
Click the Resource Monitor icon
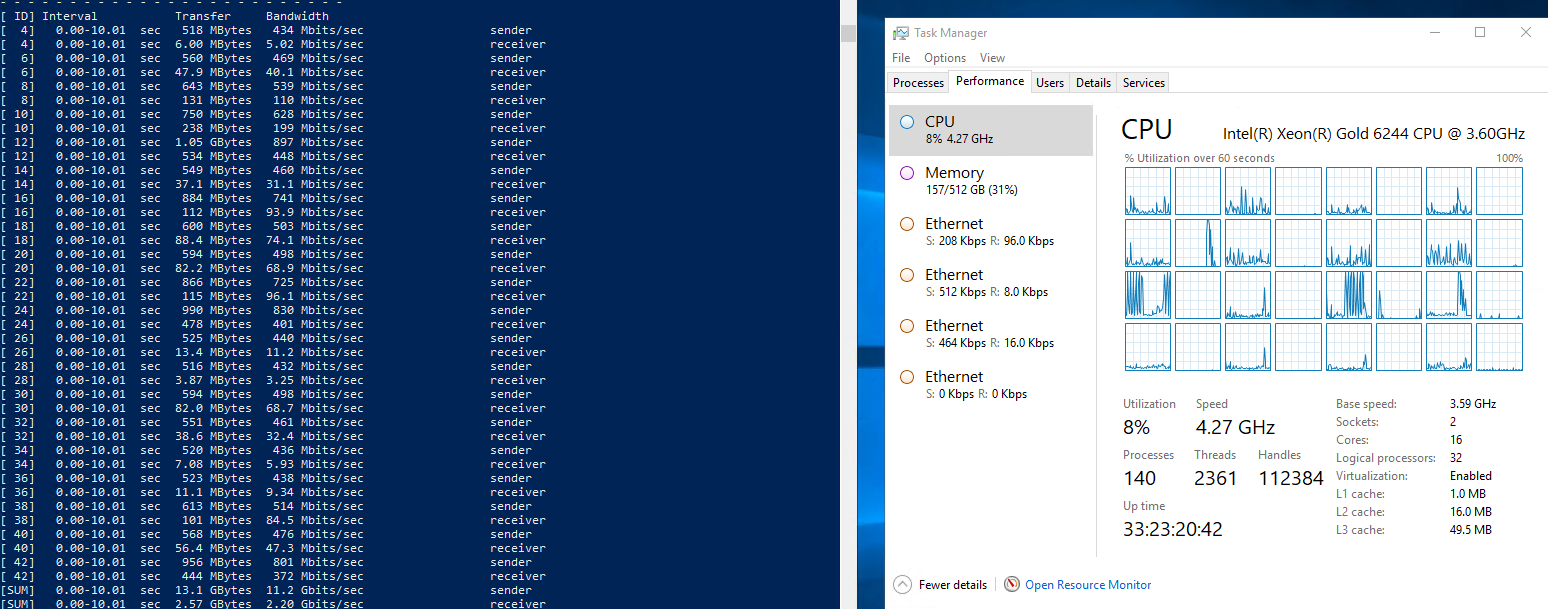click(x=1012, y=585)
